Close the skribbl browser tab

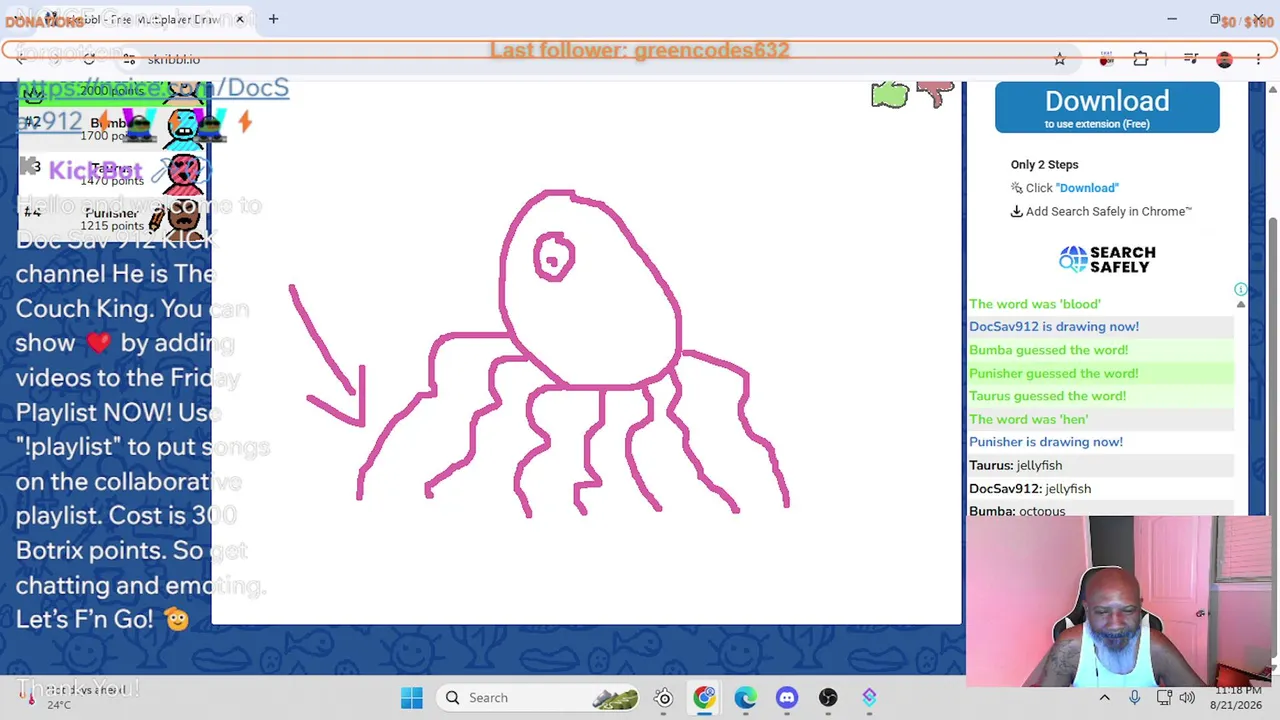click(239, 19)
